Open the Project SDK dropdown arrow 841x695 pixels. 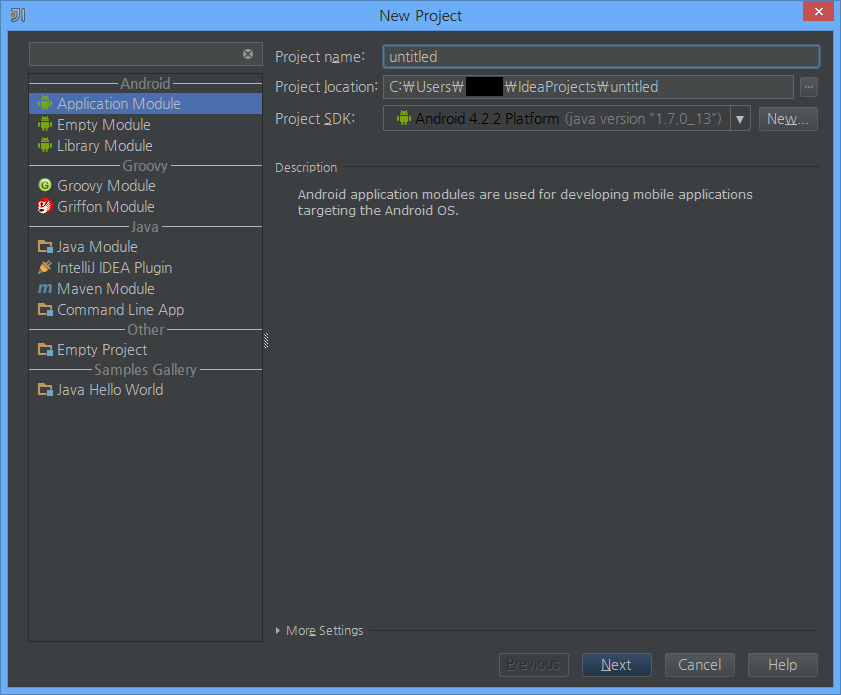pyautogui.click(x=740, y=119)
